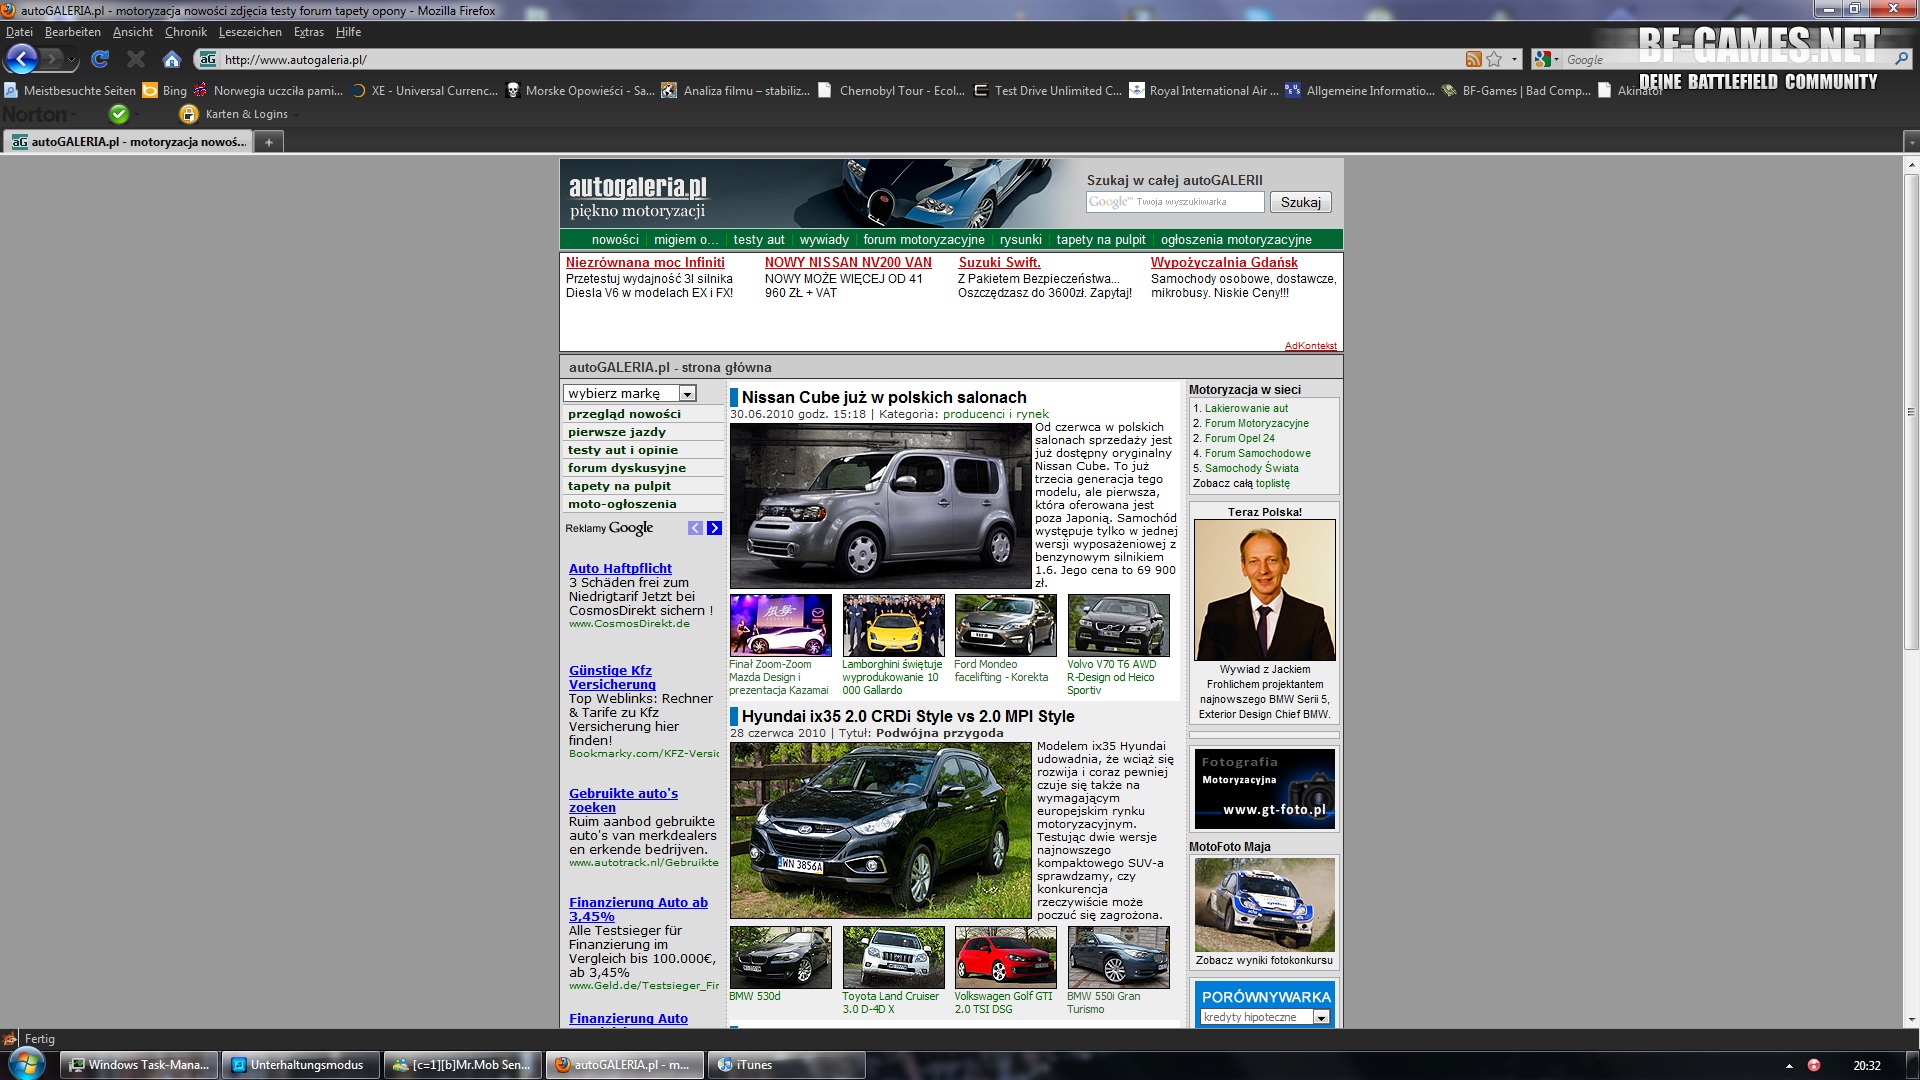Open the forum motoryzacyjne navigation link
The height and width of the screenshot is (1080, 1920).
tap(924, 240)
